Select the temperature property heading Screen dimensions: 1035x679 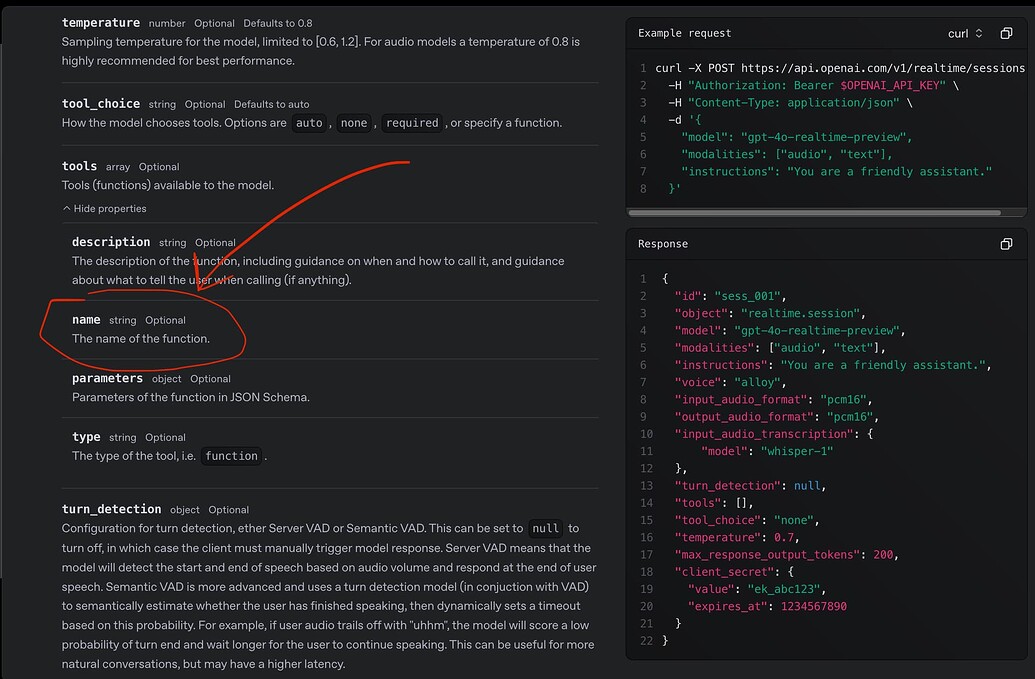click(x=100, y=22)
